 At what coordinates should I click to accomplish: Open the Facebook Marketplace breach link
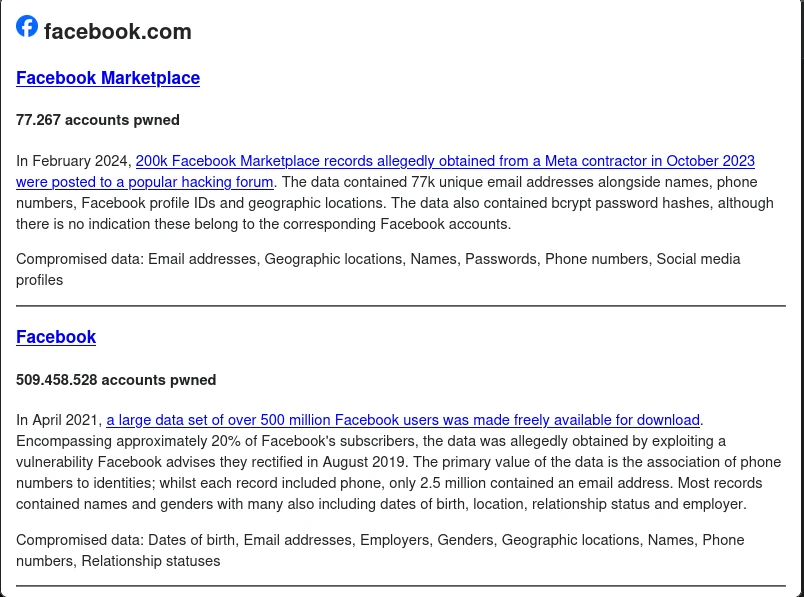[x=108, y=78]
